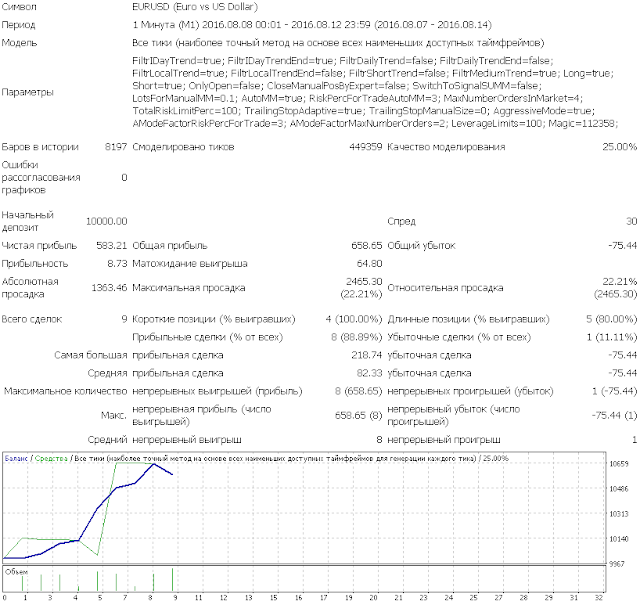This screenshot has height=605, width=640.
Task: Click the 'Максимальное количество' row label
Action: click(66, 391)
